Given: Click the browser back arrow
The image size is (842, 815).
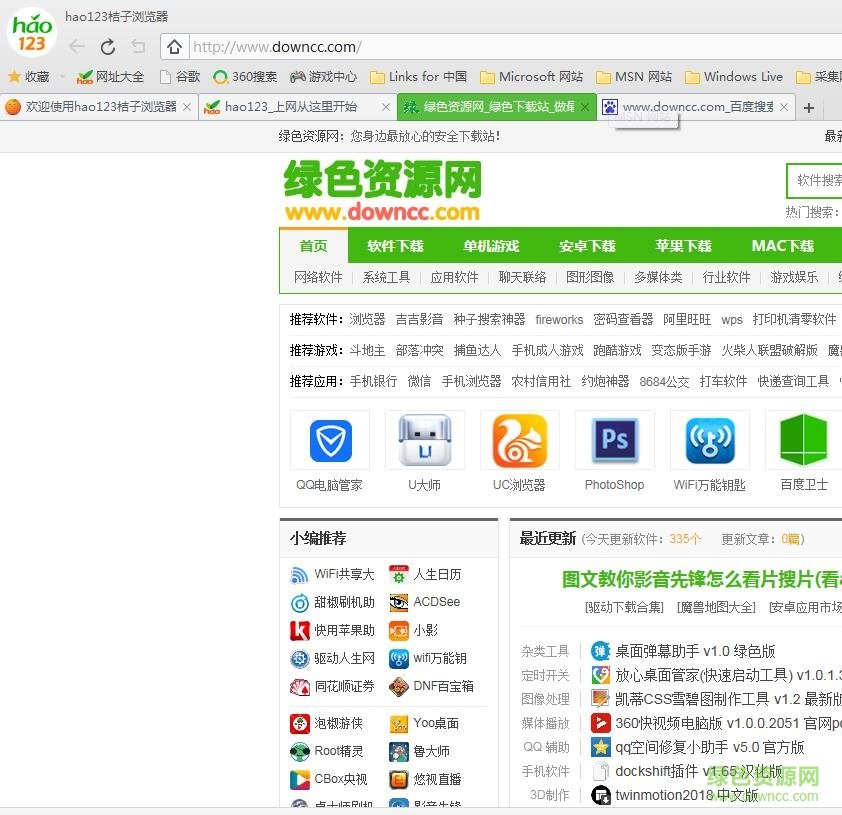Looking at the screenshot, I should (77, 47).
